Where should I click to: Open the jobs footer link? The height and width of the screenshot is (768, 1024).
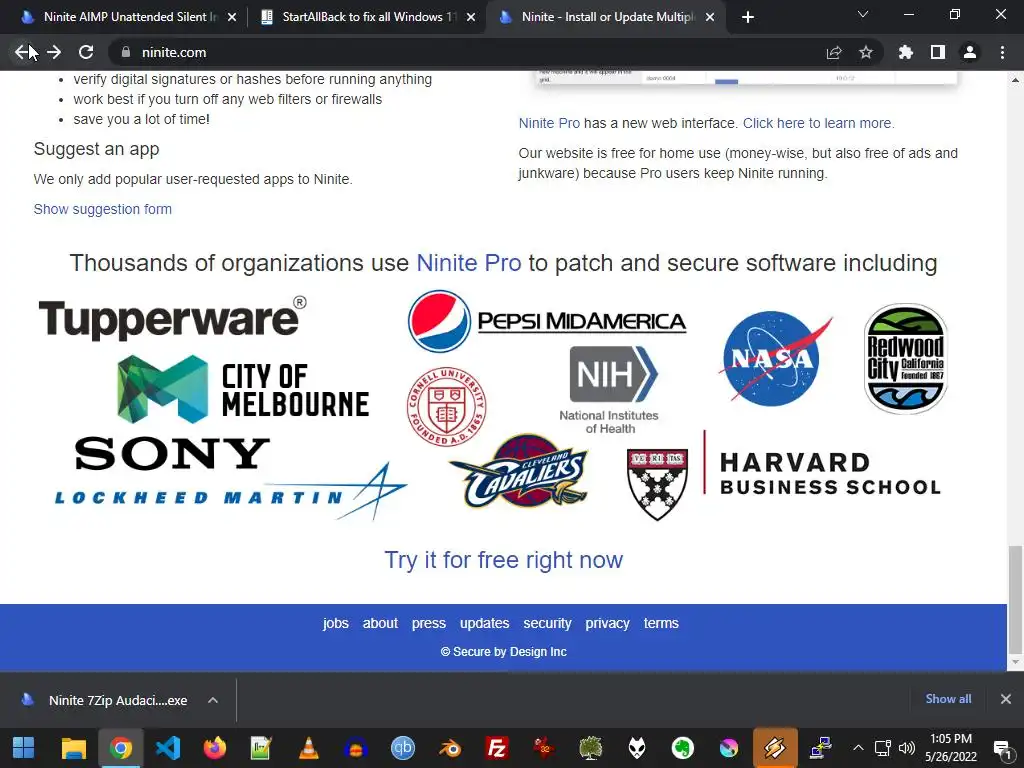(x=336, y=623)
